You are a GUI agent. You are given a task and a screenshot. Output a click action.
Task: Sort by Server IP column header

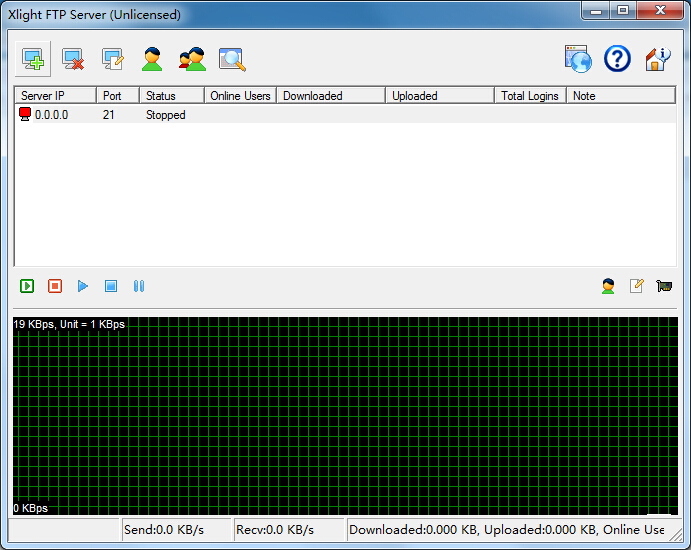[56, 96]
